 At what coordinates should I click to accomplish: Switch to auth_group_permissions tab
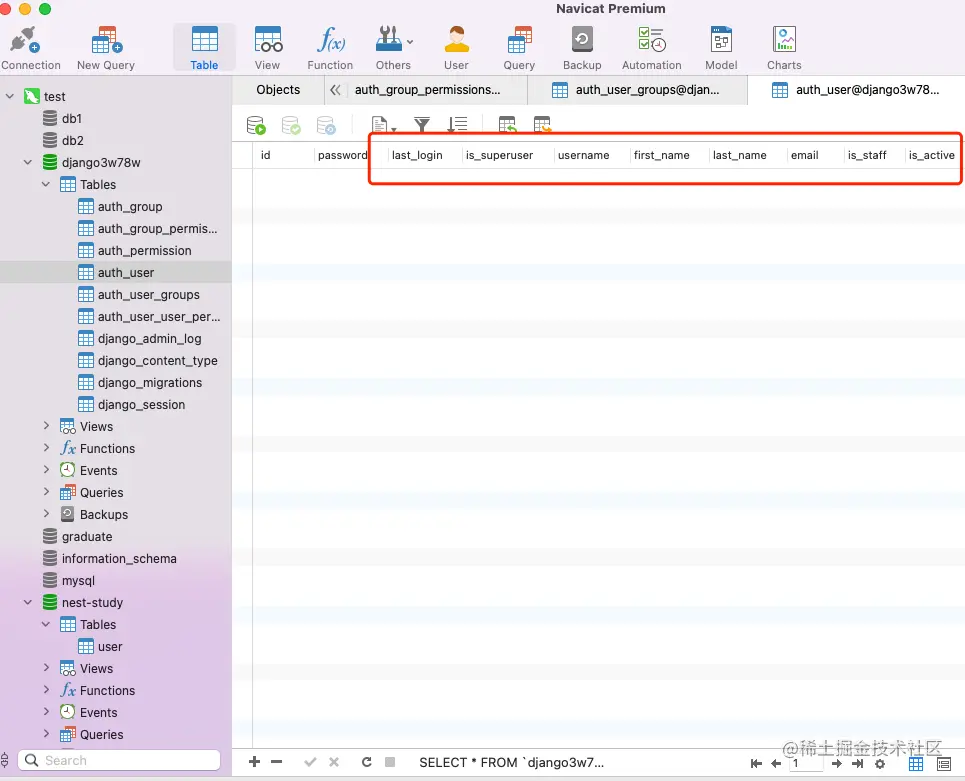[427, 90]
